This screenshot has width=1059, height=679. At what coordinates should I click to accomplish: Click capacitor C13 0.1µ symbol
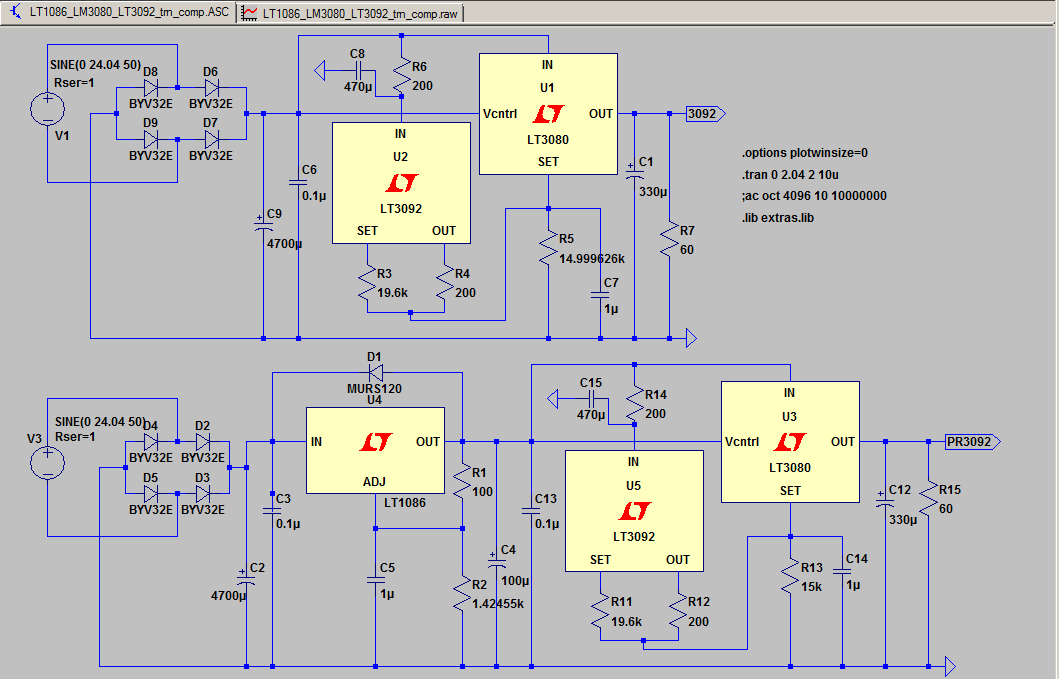(532, 511)
